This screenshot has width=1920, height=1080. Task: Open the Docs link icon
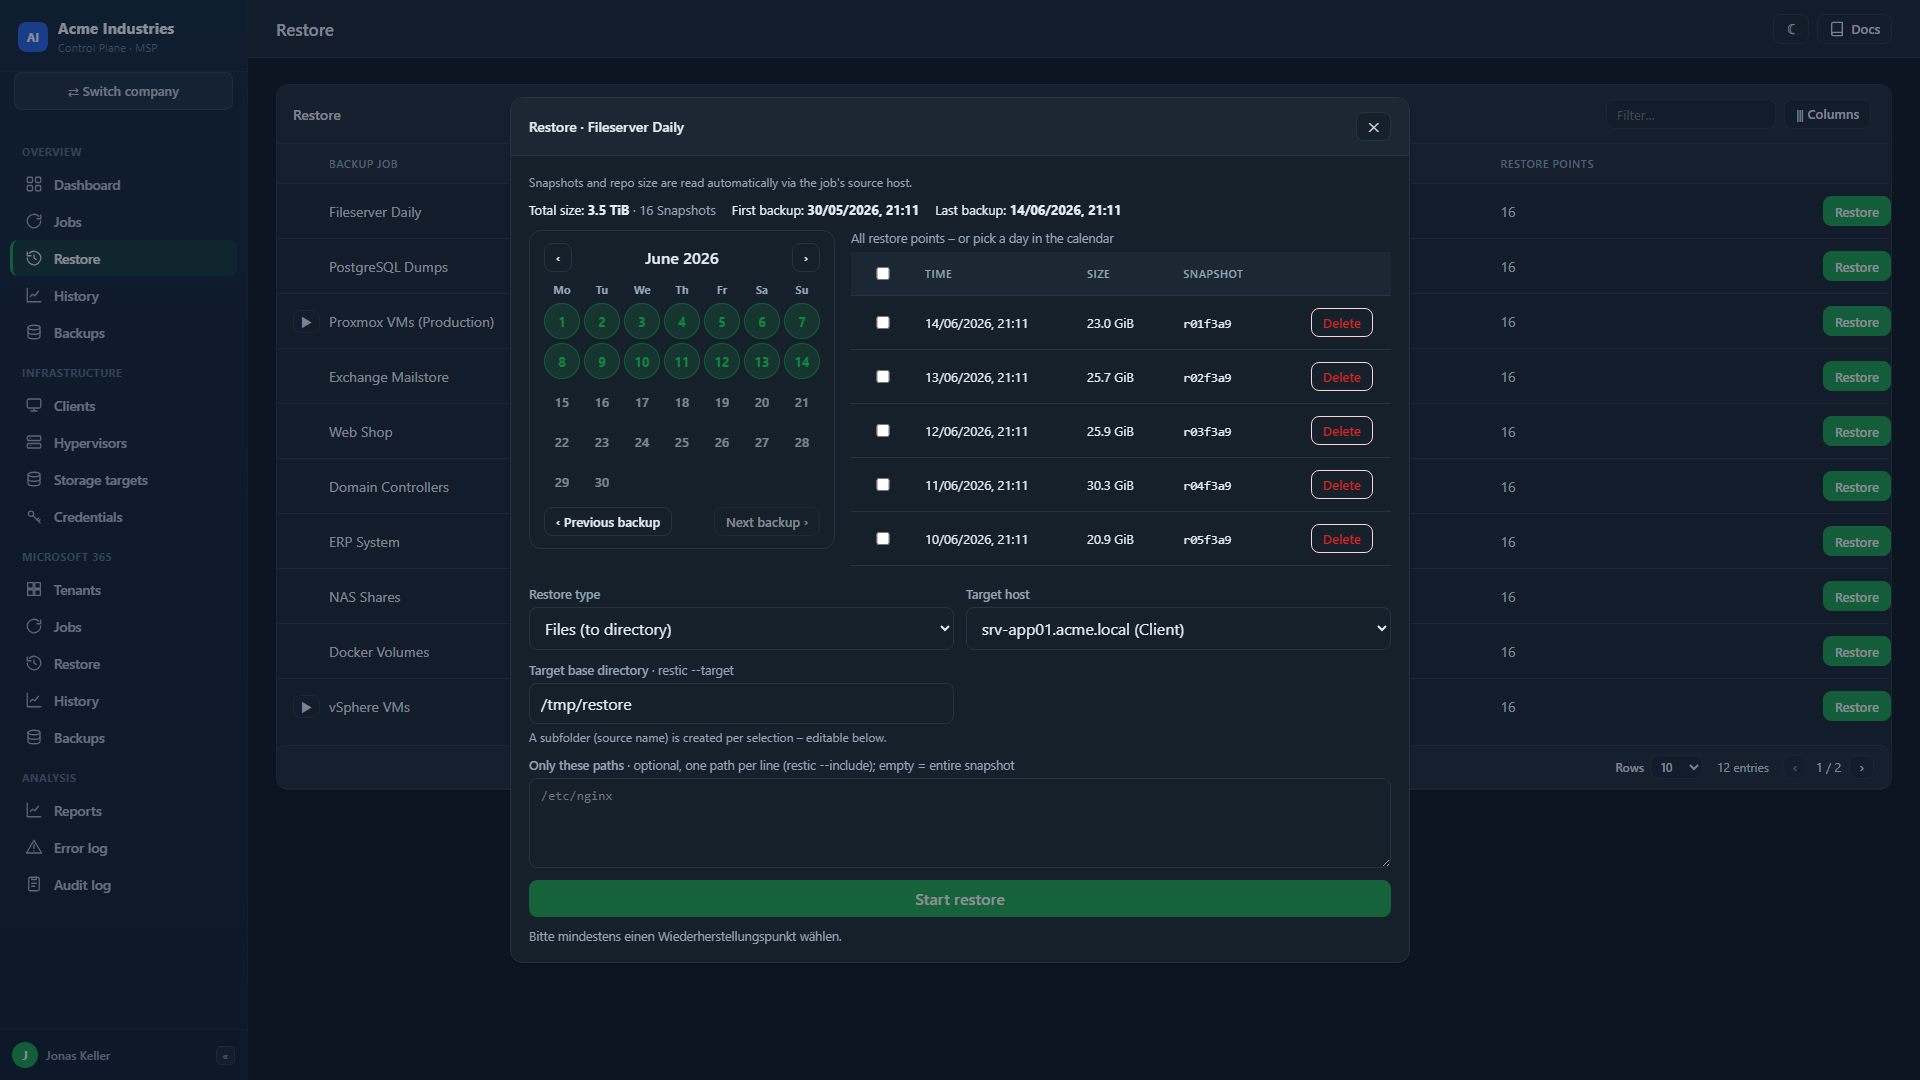1836,29
